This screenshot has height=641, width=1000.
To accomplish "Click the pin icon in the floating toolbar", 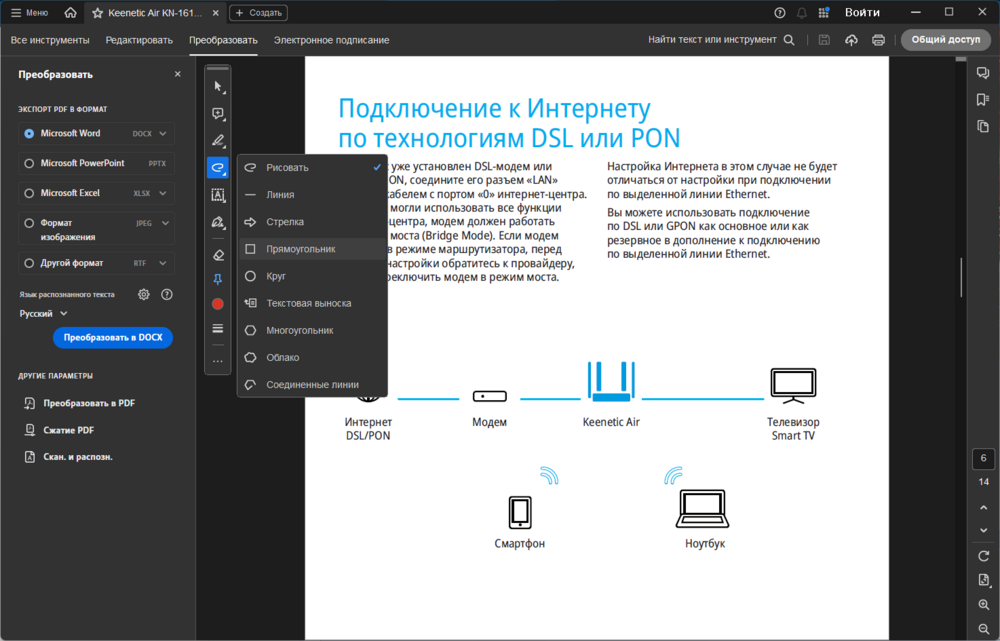I will 218,280.
